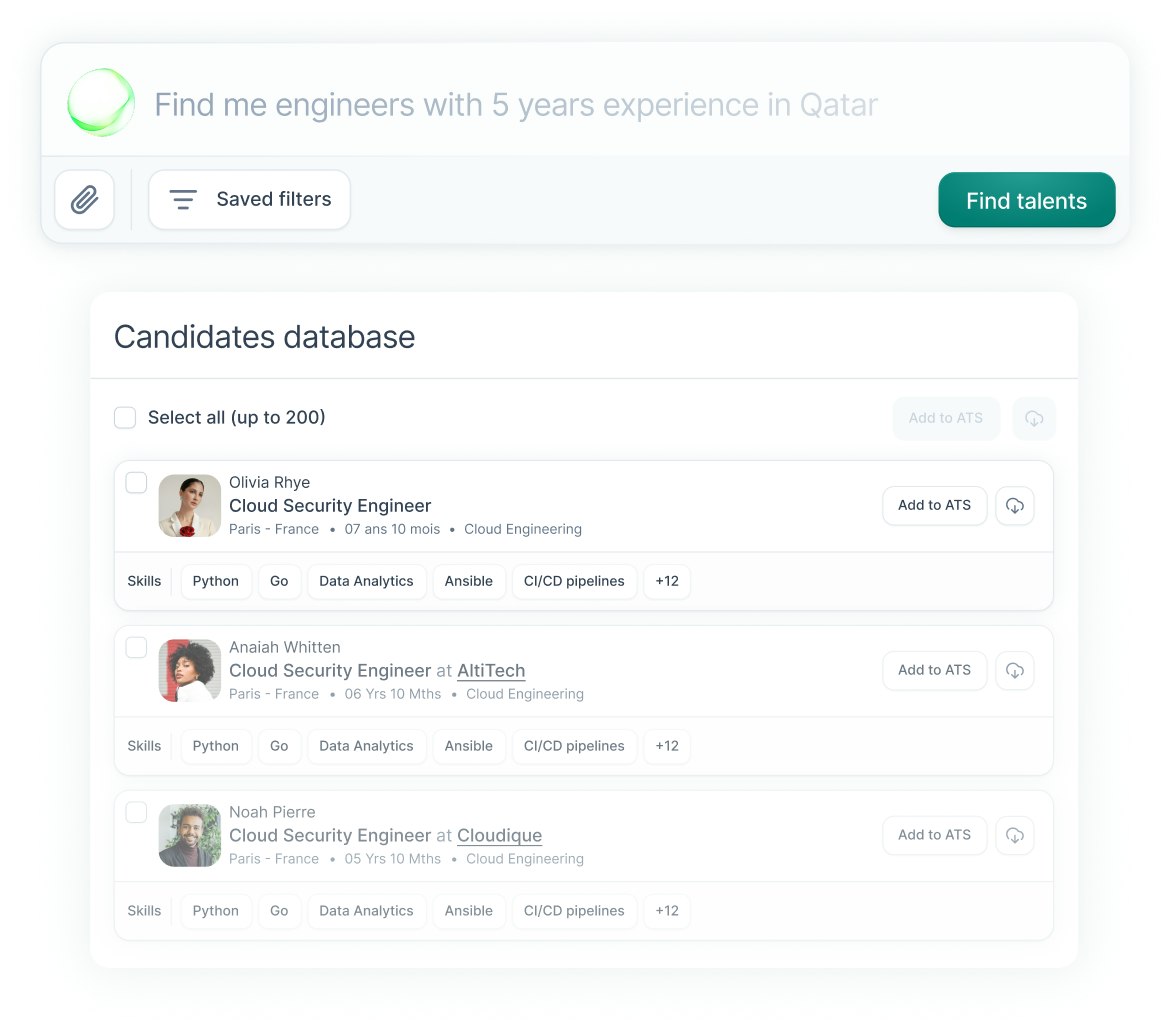Expand Noah Pierre's +12 additional skills
The width and height of the screenshot is (1170, 1035).
(x=667, y=912)
